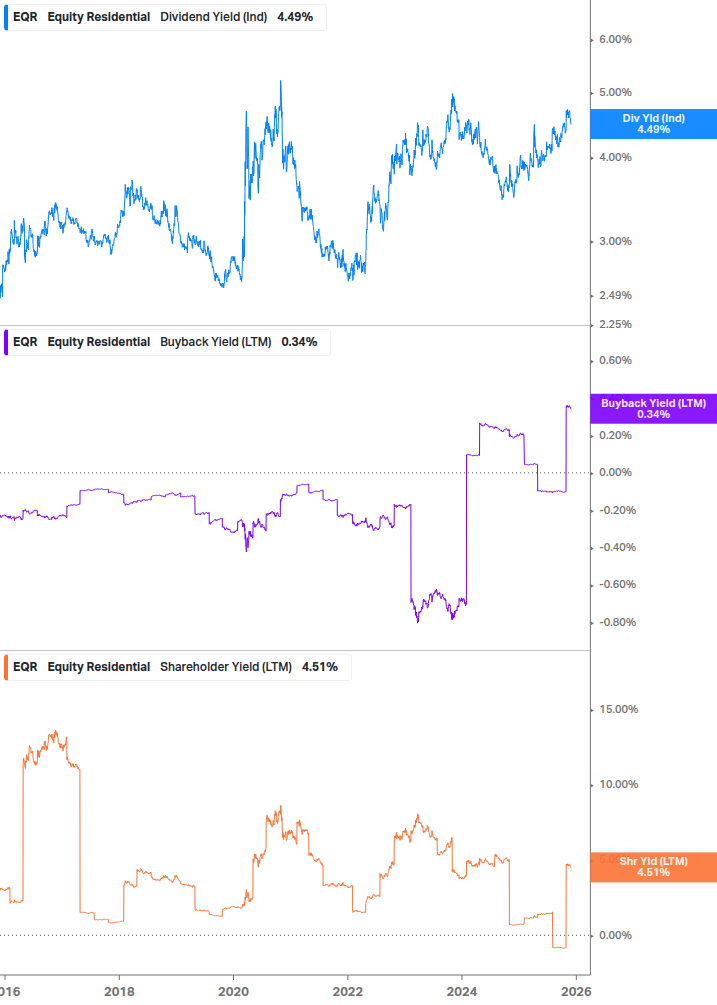Click the 2018 label on the time axis
The image size is (717, 1005).
click(x=119, y=992)
